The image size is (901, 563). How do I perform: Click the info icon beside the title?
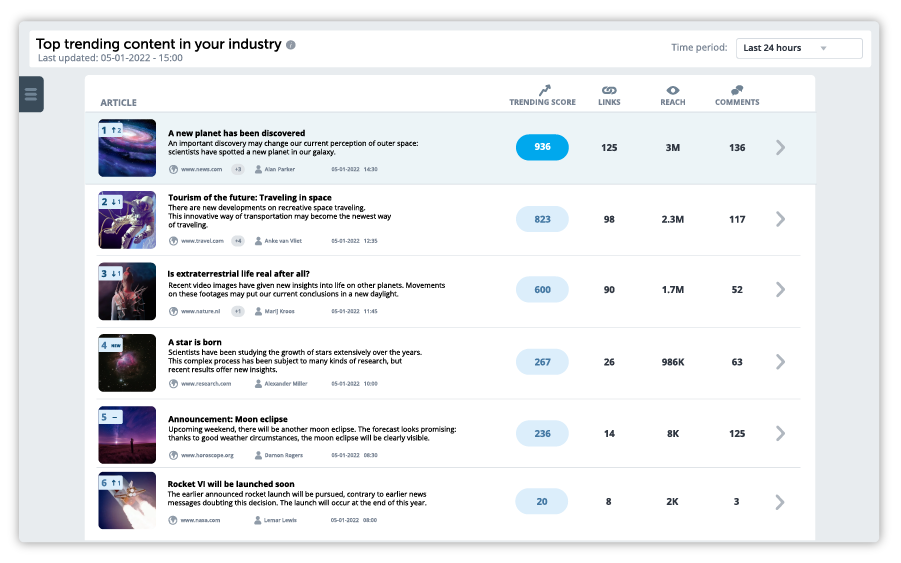pyautogui.click(x=291, y=45)
